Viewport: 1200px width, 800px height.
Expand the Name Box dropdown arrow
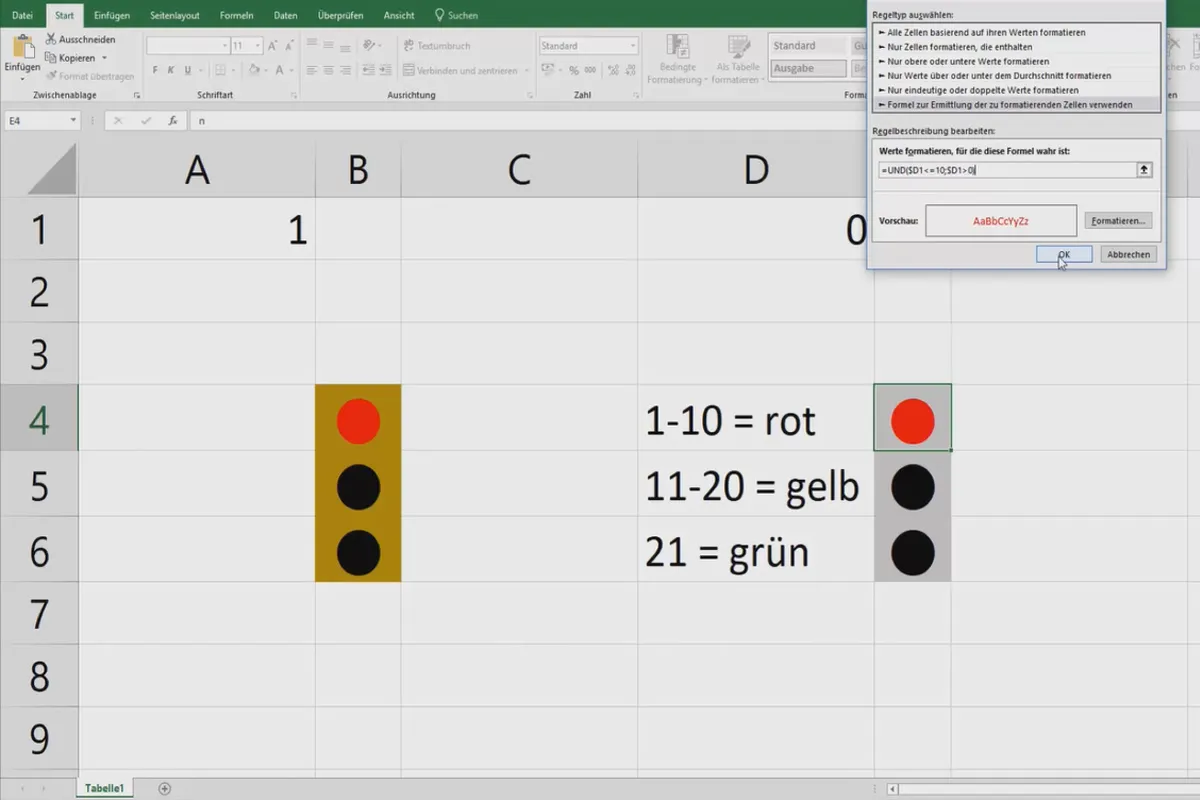click(x=73, y=120)
